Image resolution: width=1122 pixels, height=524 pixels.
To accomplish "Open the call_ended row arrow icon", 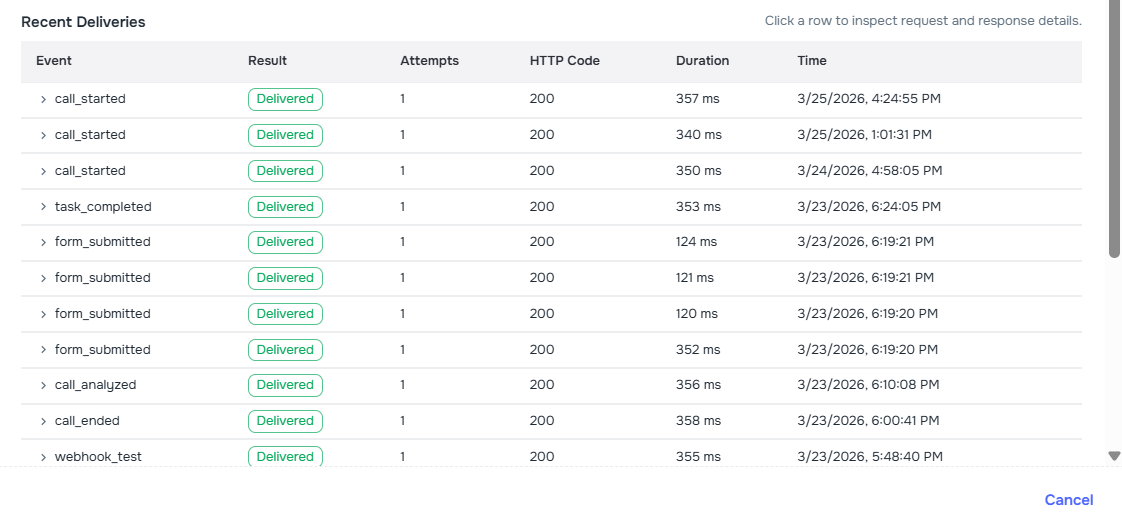I will (43, 421).
